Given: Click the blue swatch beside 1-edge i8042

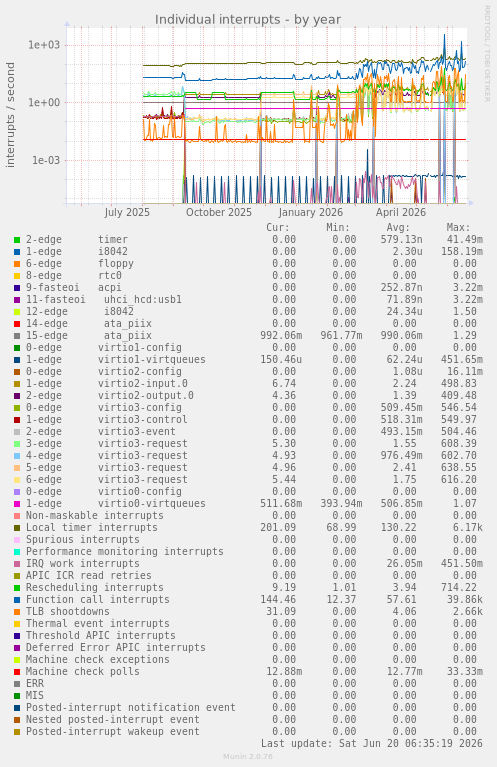Looking at the screenshot, I should [17, 252].
